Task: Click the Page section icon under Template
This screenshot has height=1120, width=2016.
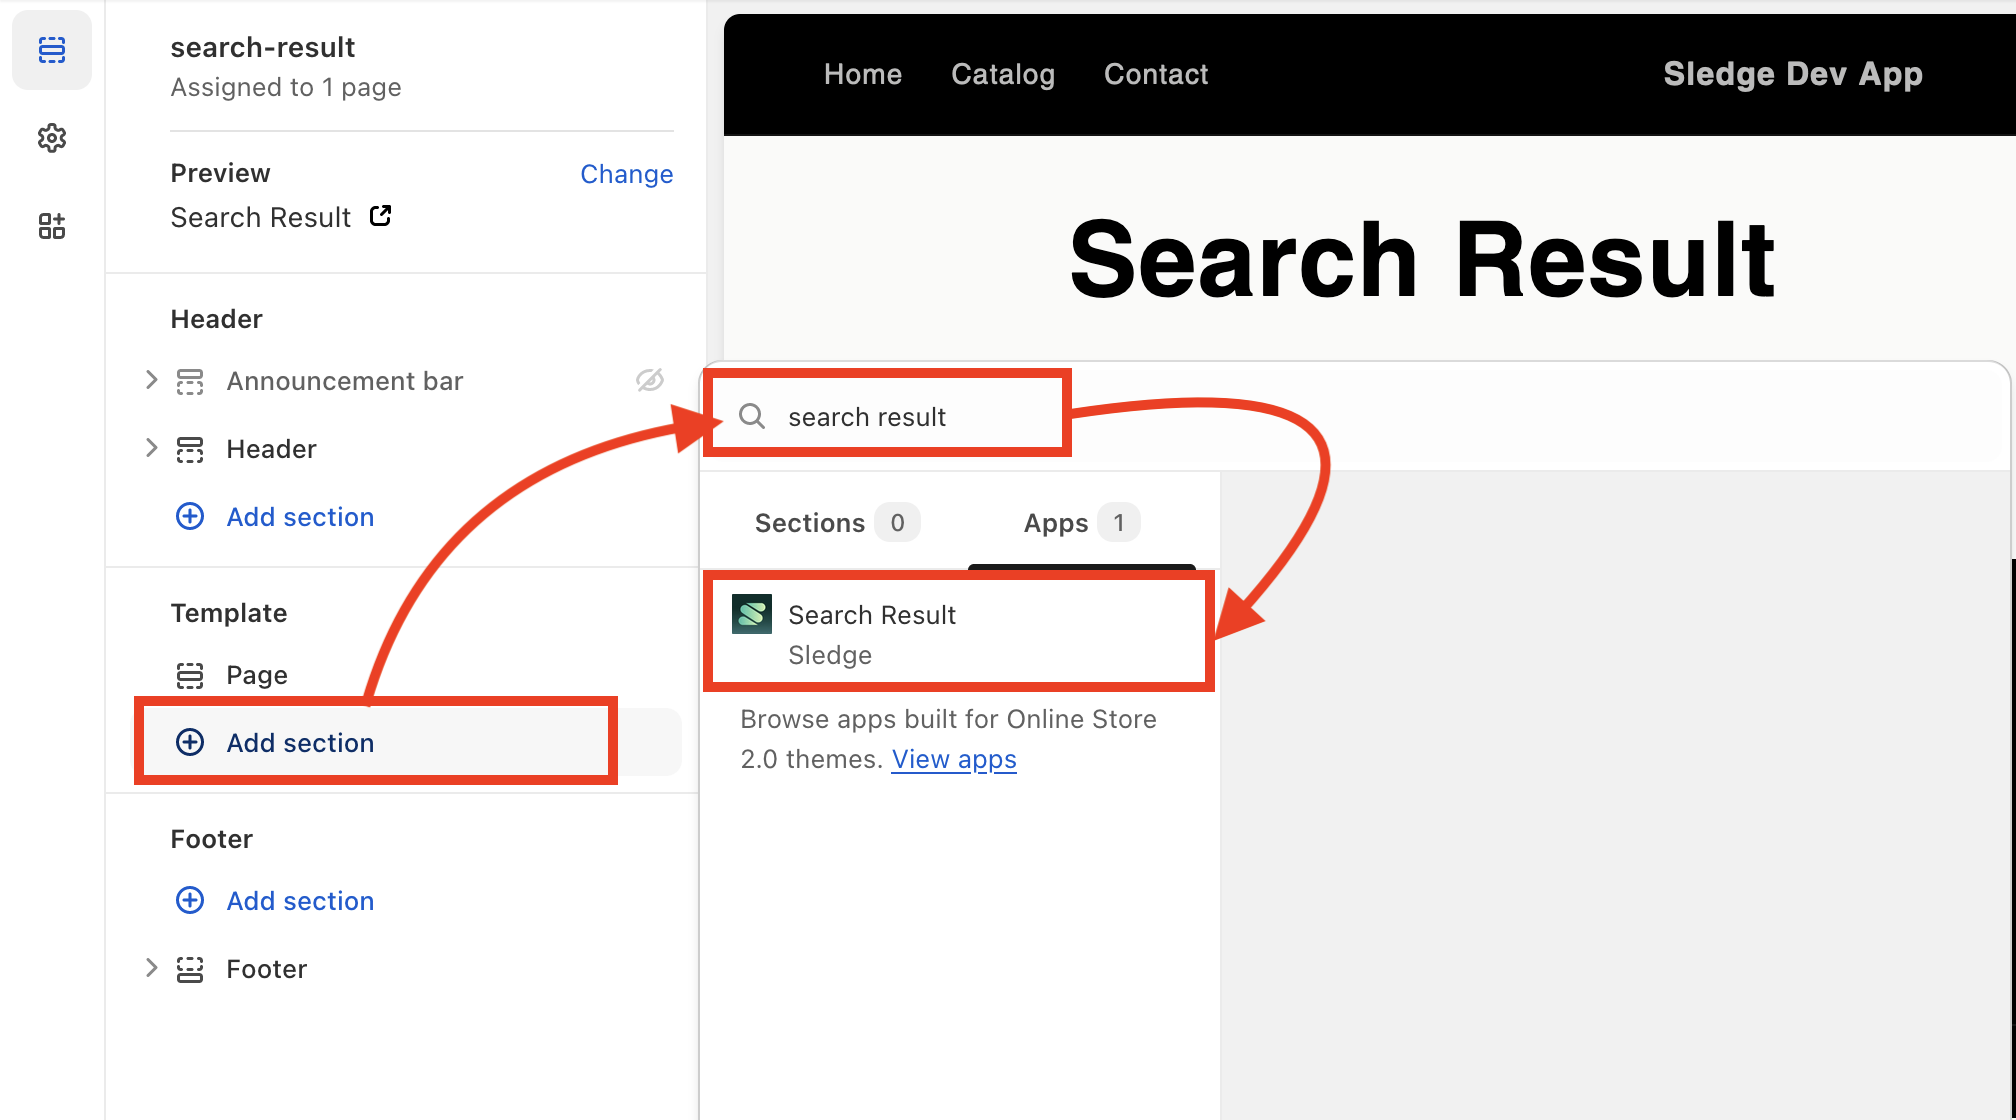Action: pos(190,676)
